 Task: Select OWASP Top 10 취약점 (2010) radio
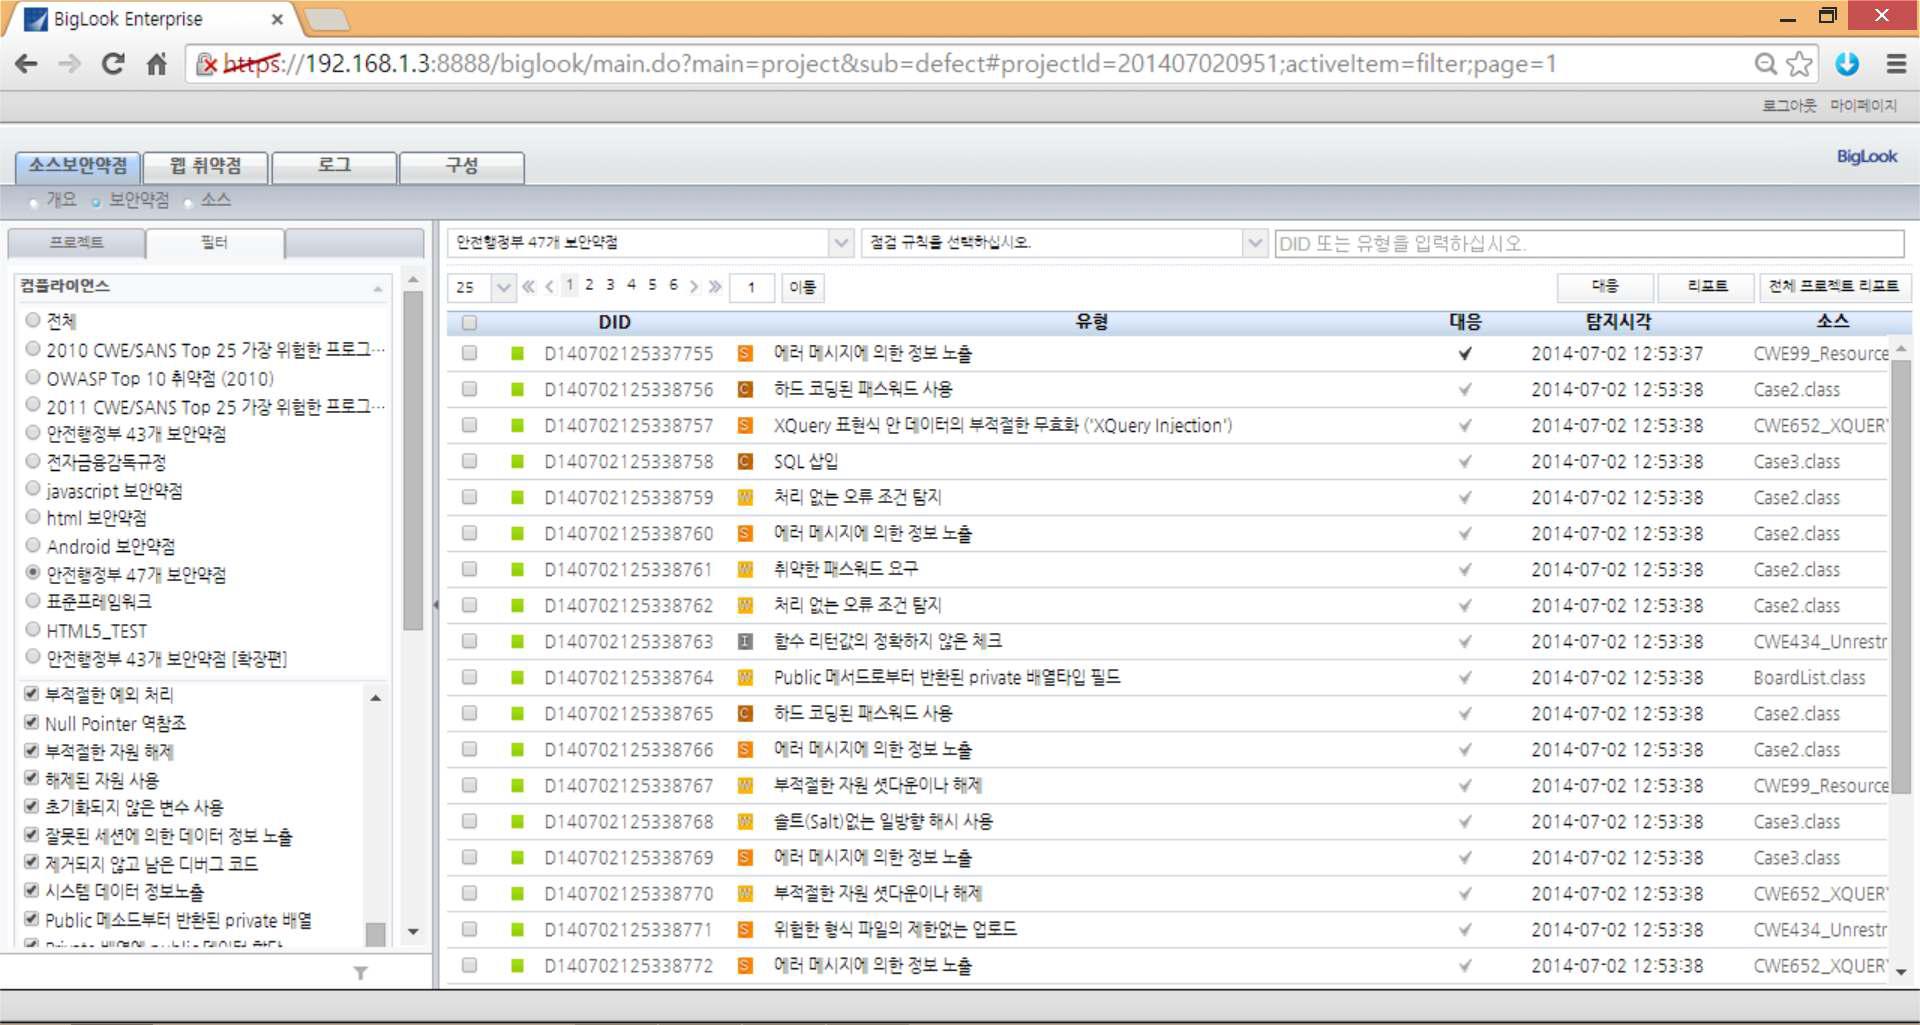33,377
